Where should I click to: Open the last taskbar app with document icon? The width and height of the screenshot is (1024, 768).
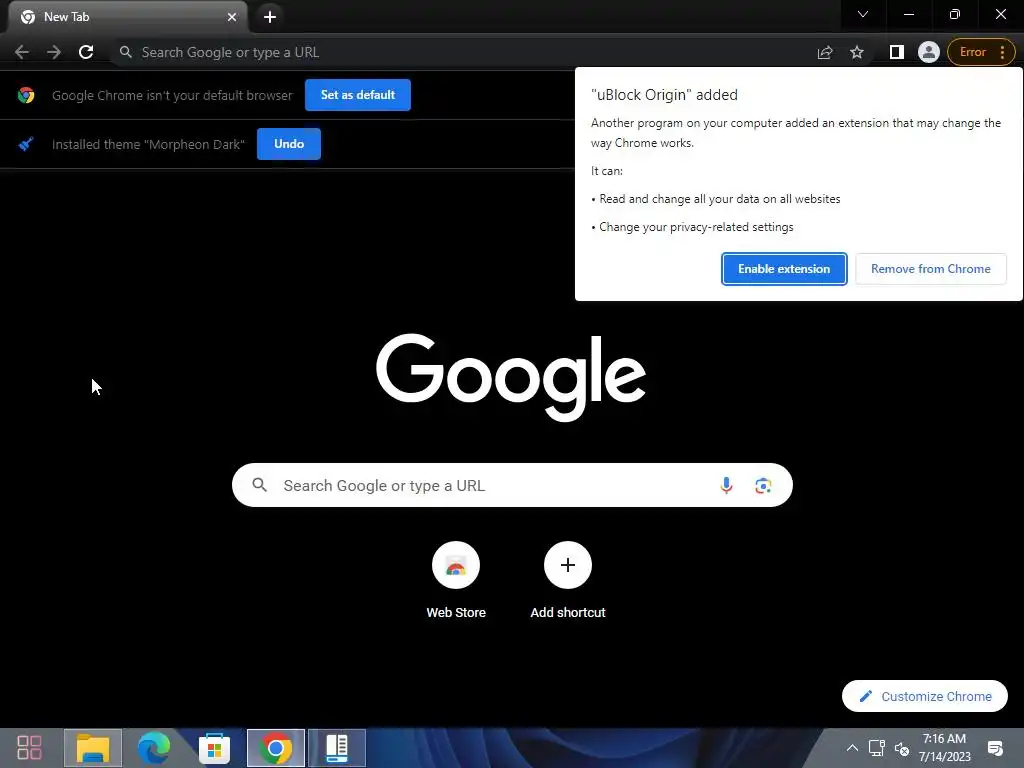[336, 748]
